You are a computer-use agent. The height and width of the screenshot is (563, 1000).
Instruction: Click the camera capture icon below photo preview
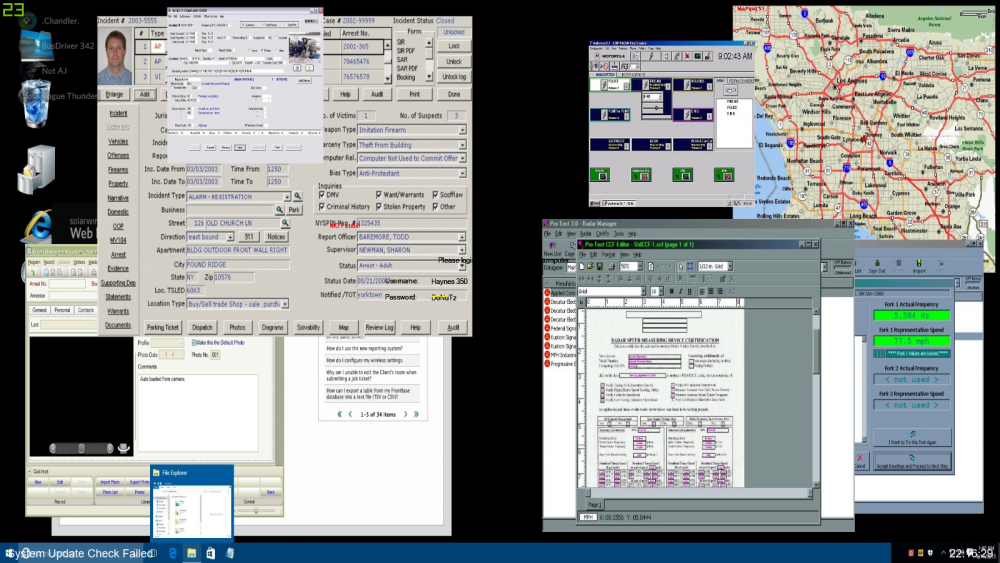124,448
